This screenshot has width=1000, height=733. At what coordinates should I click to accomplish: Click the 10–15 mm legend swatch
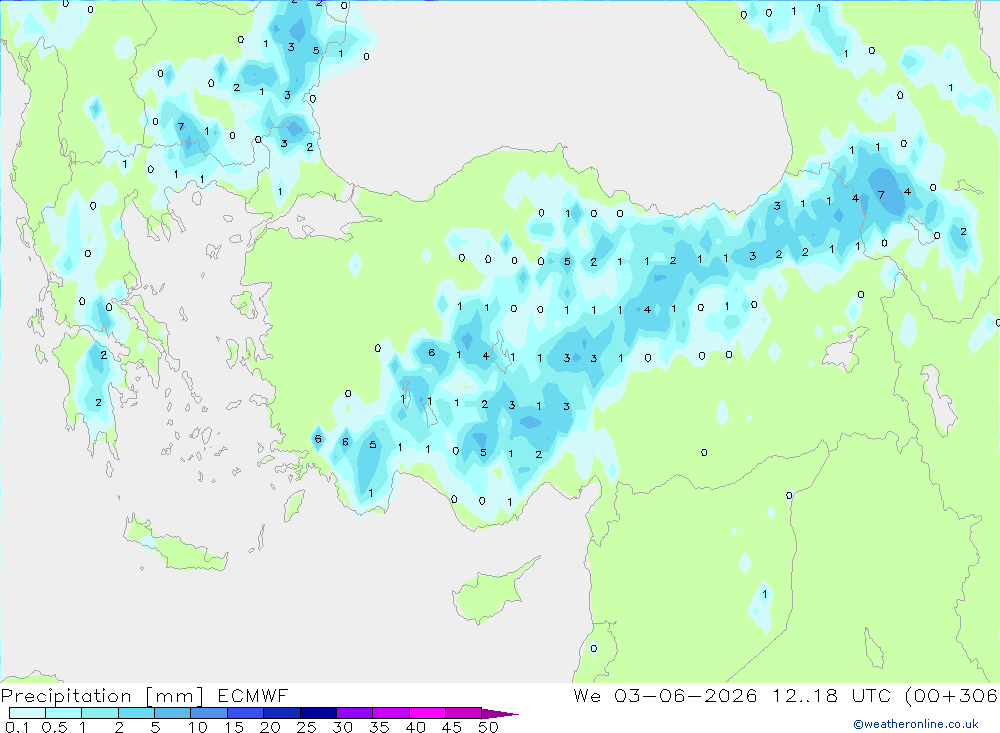pos(209,713)
